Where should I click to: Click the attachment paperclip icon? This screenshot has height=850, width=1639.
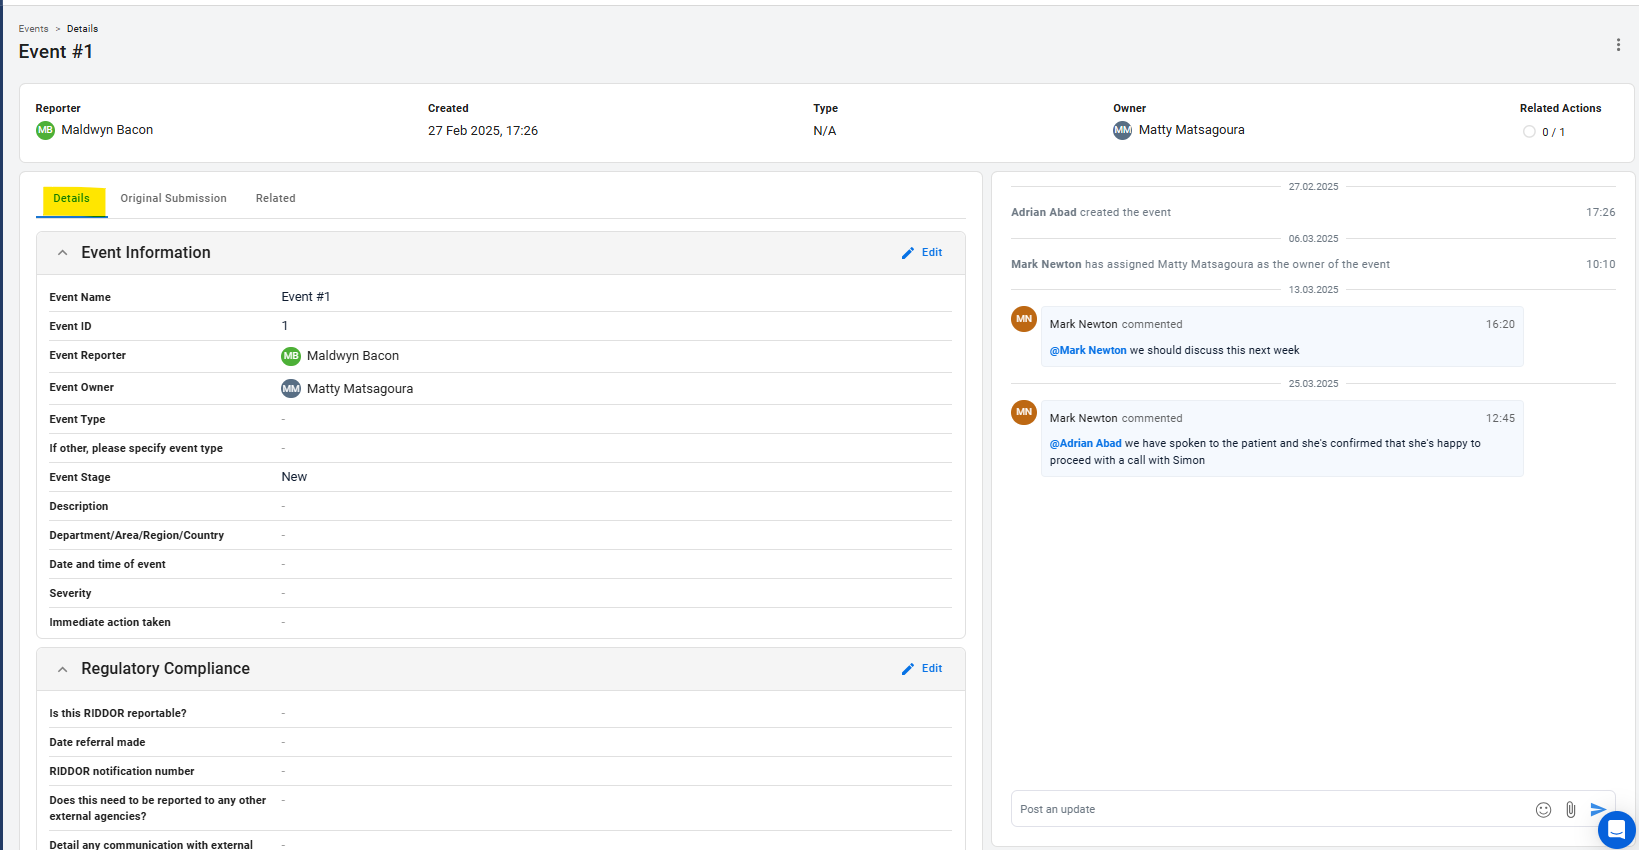coord(1571,810)
